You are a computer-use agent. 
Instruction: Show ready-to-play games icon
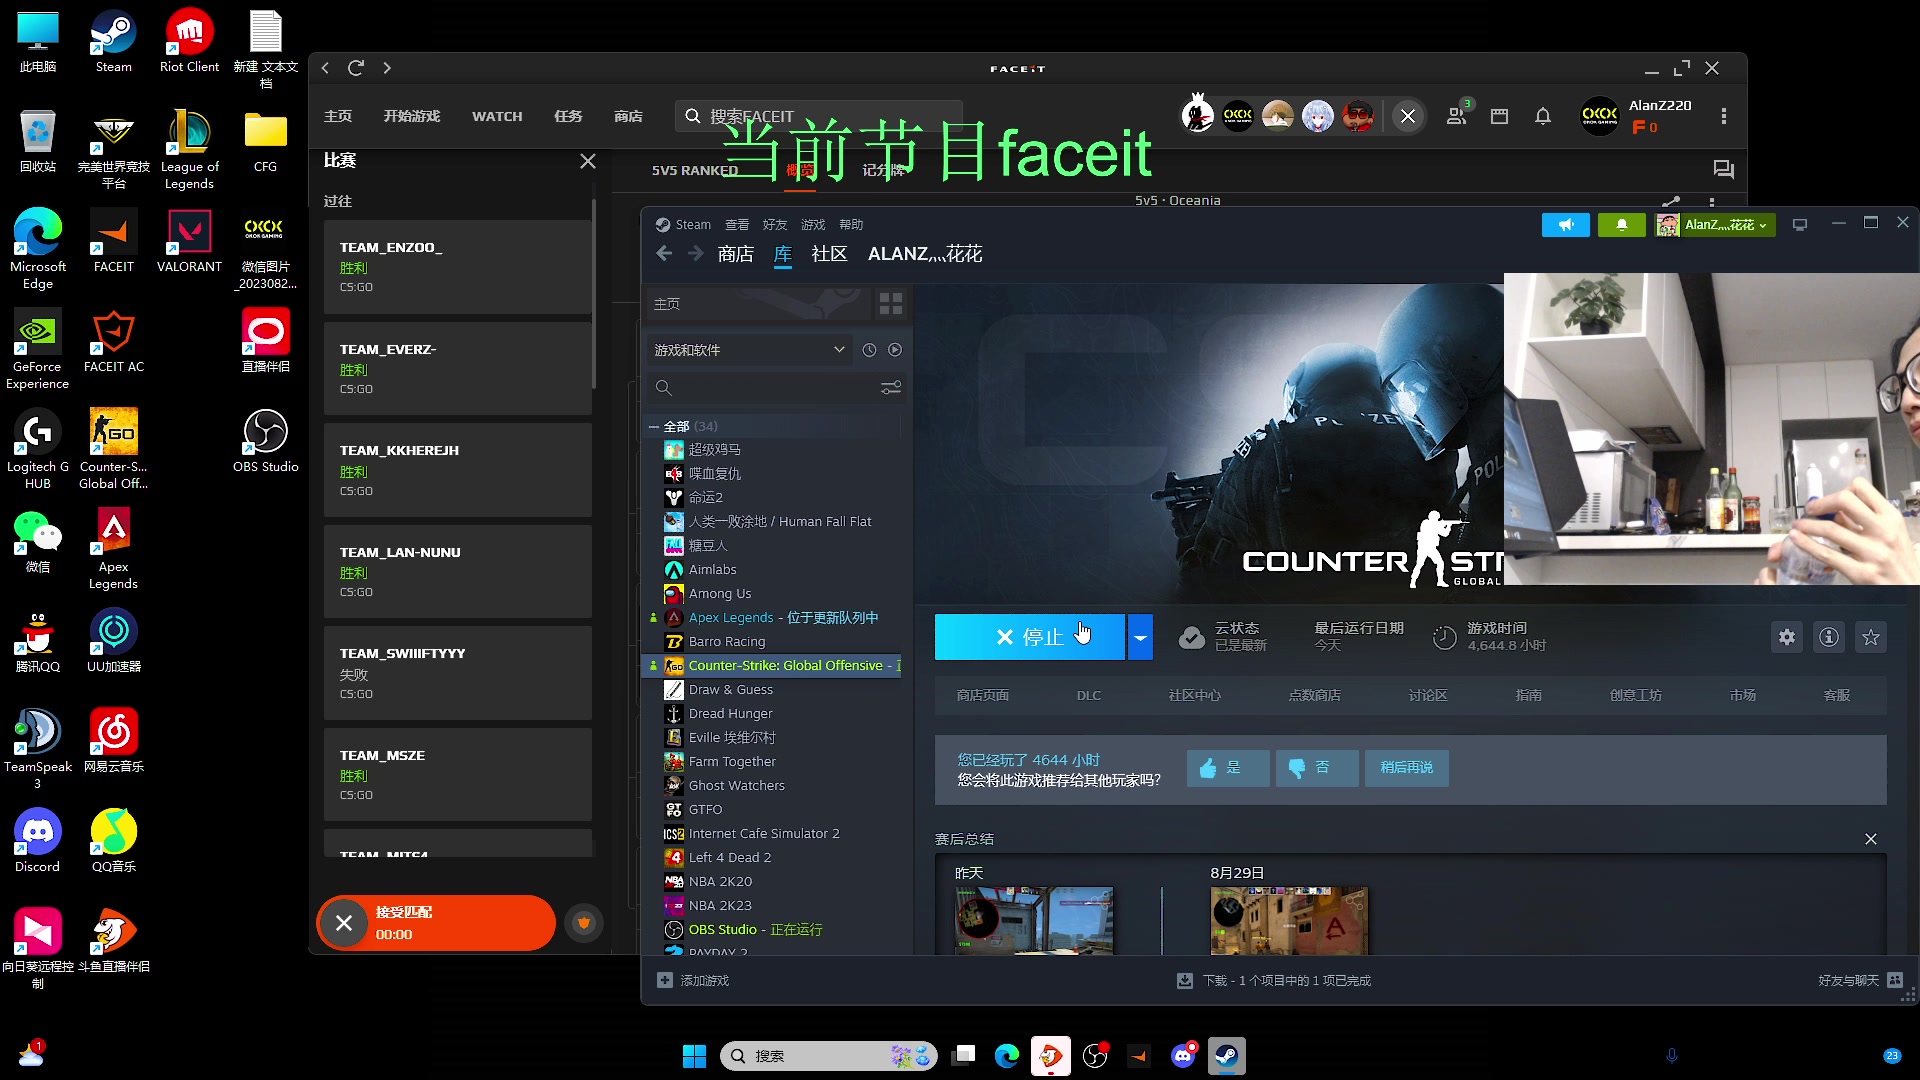point(895,350)
